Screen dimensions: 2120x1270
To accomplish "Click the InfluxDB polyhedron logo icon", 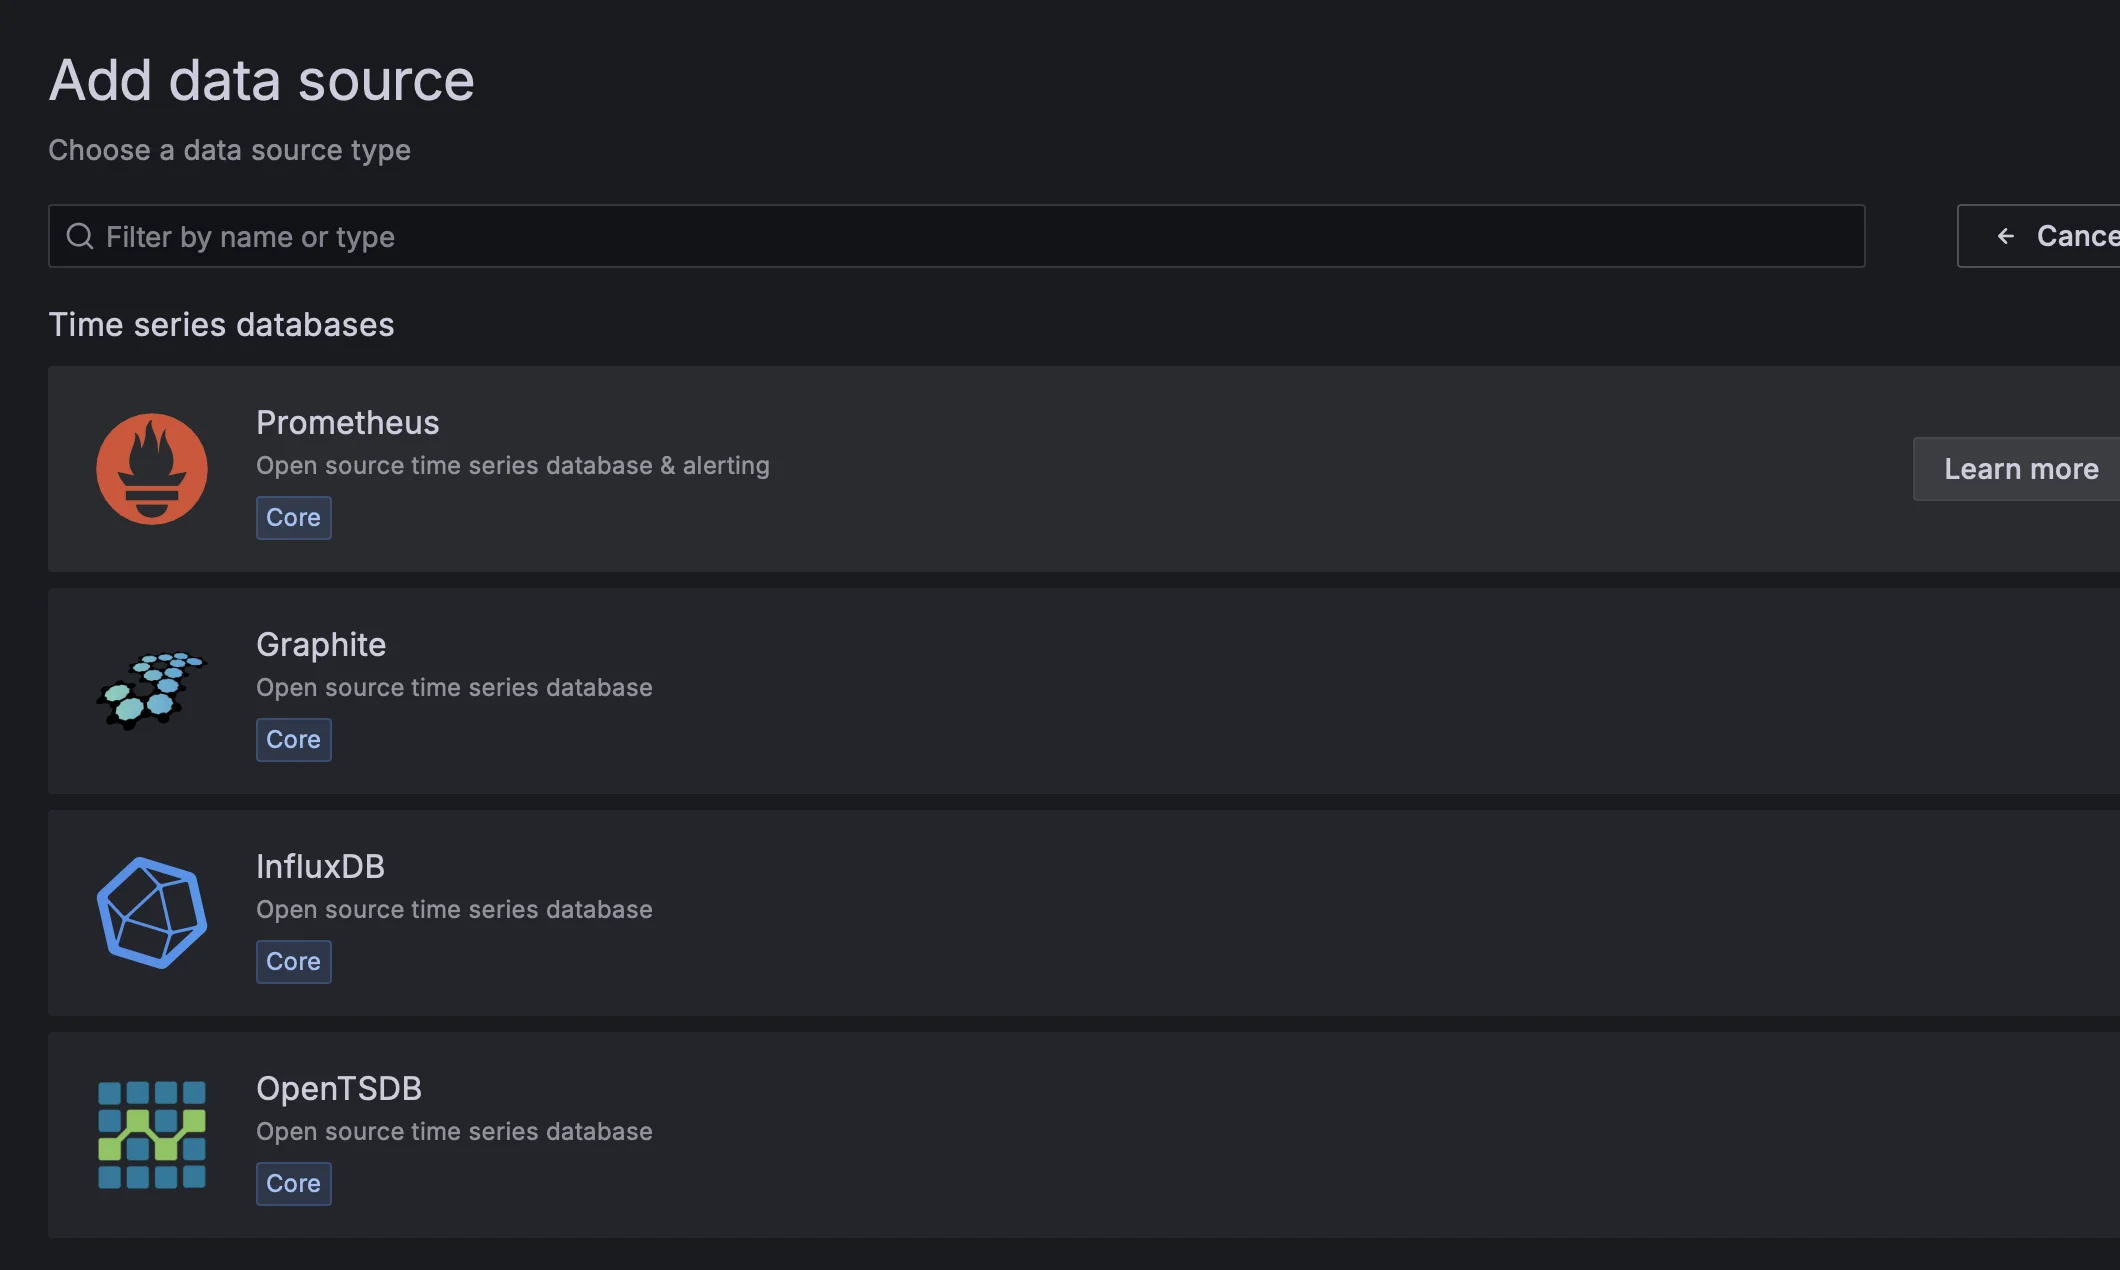I will [x=152, y=913].
